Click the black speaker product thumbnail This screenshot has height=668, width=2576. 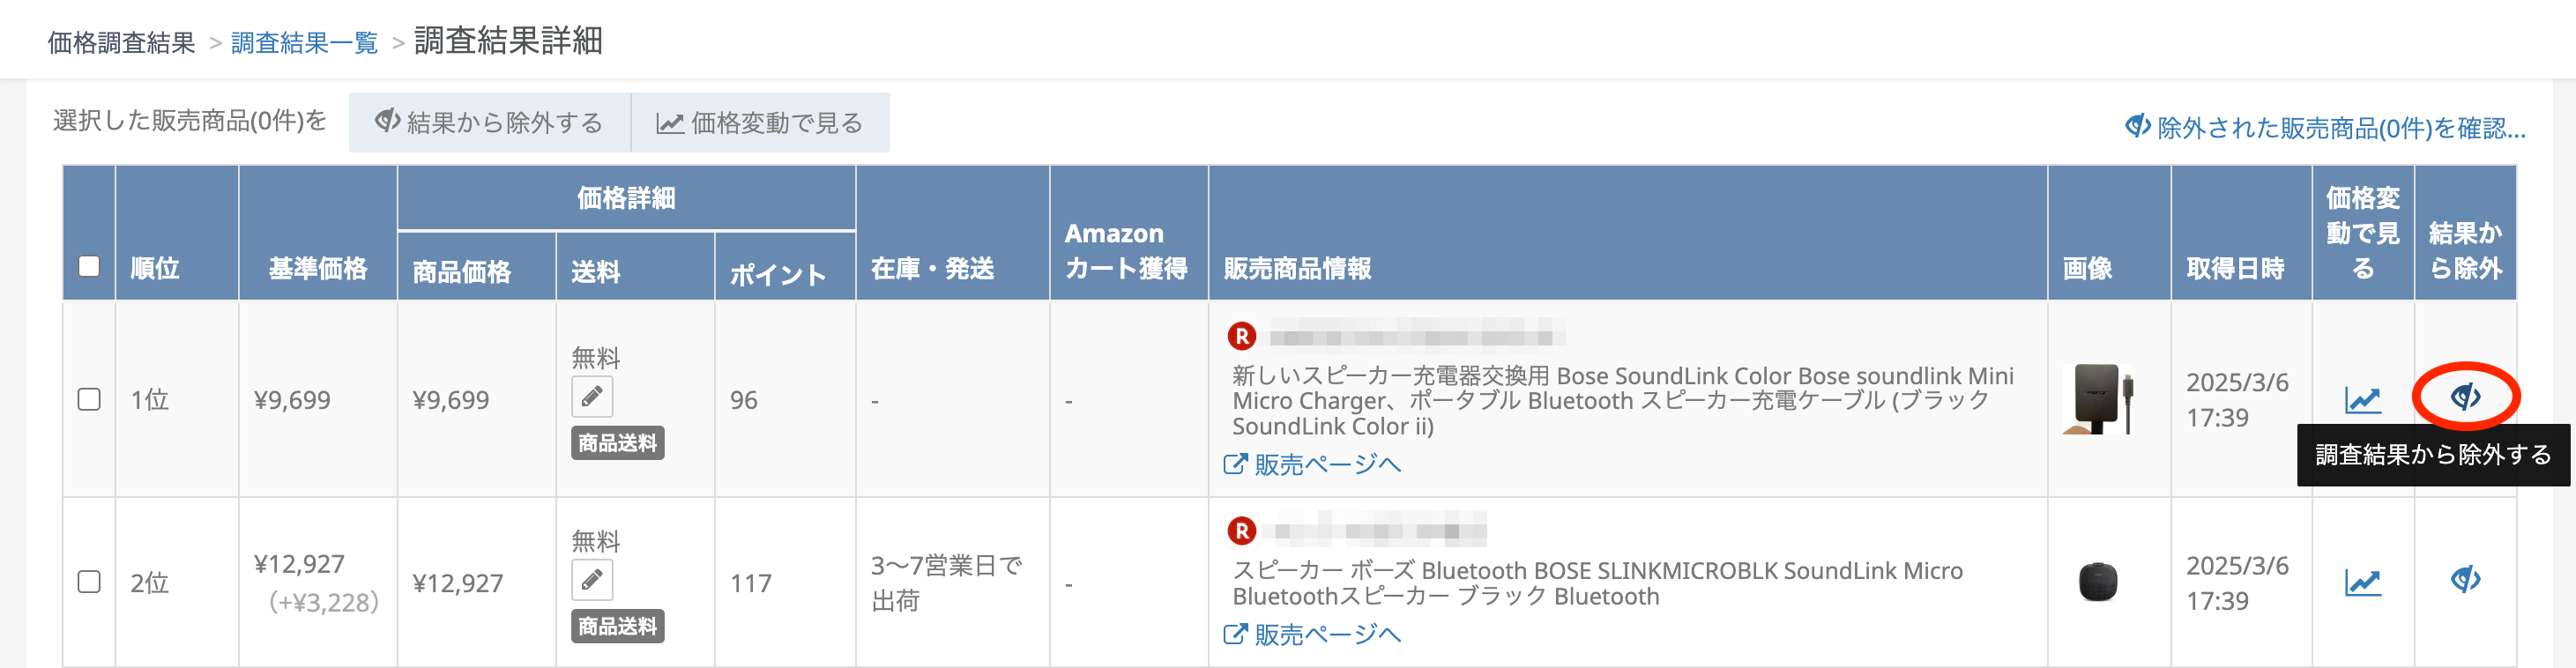click(2098, 582)
